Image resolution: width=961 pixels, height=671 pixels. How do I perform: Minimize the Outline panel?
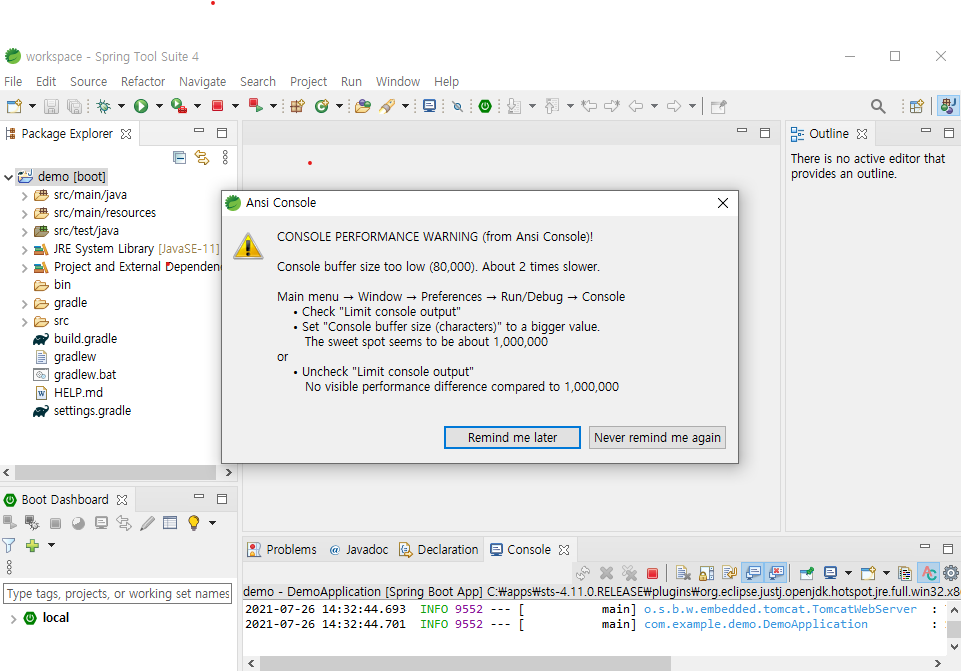[x=925, y=131]
